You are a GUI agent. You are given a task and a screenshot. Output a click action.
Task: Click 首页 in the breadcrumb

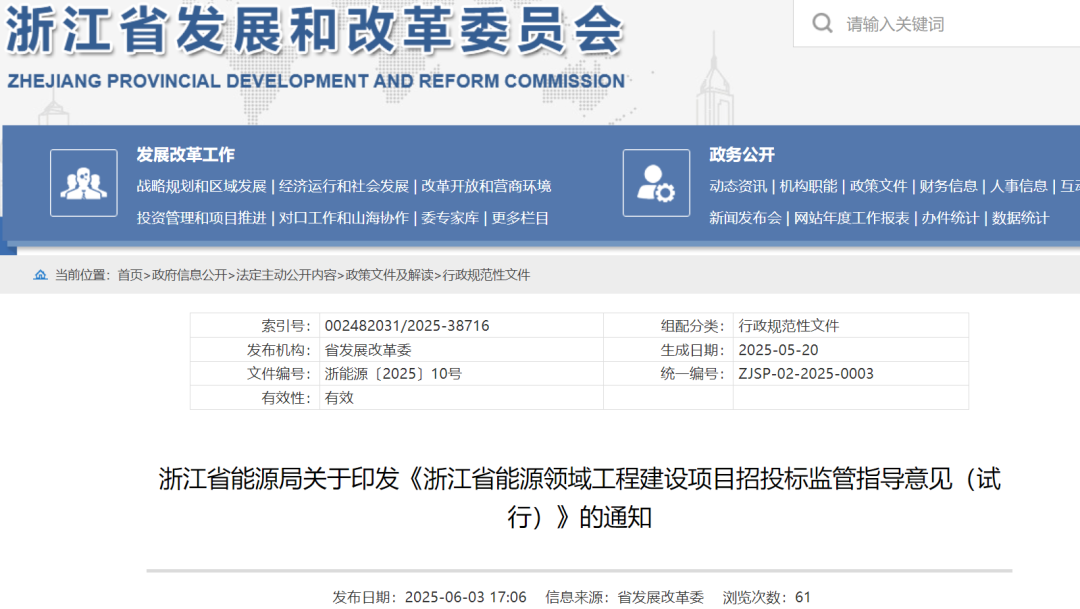coord(130,275)
